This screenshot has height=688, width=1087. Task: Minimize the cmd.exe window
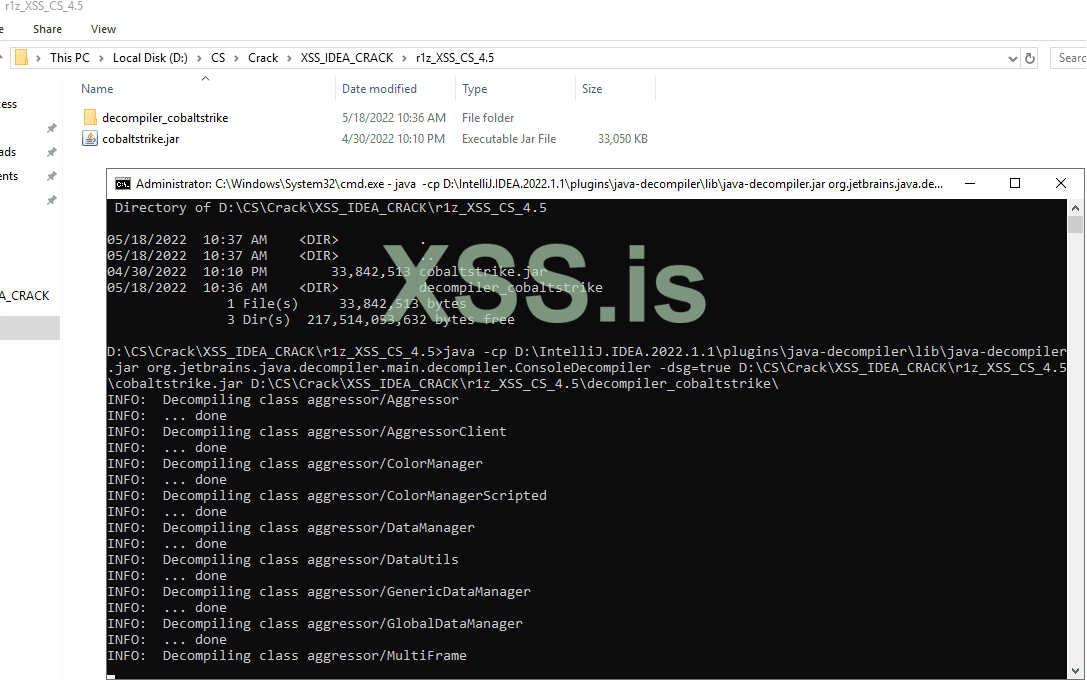pos(970,183)
